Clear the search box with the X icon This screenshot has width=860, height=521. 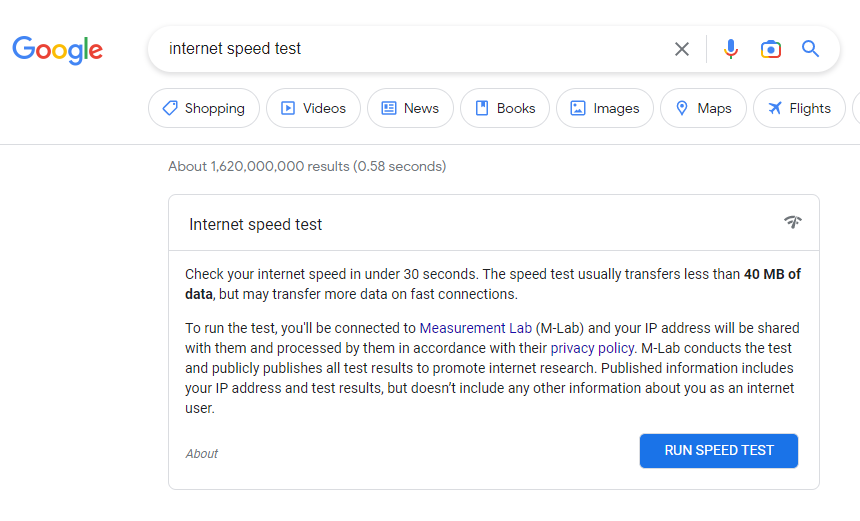(x=682, y=49)
